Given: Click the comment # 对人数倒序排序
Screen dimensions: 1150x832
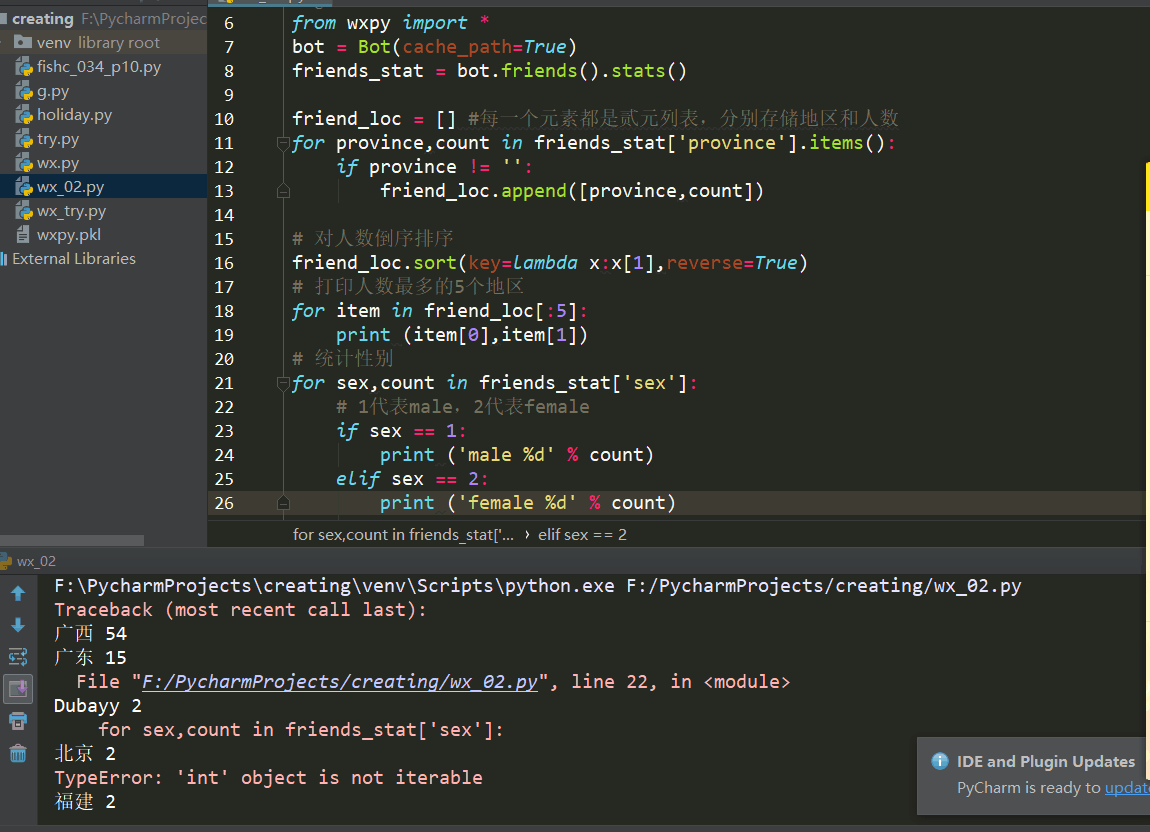Looking at the screenshot, I should [x=373, y=239].
